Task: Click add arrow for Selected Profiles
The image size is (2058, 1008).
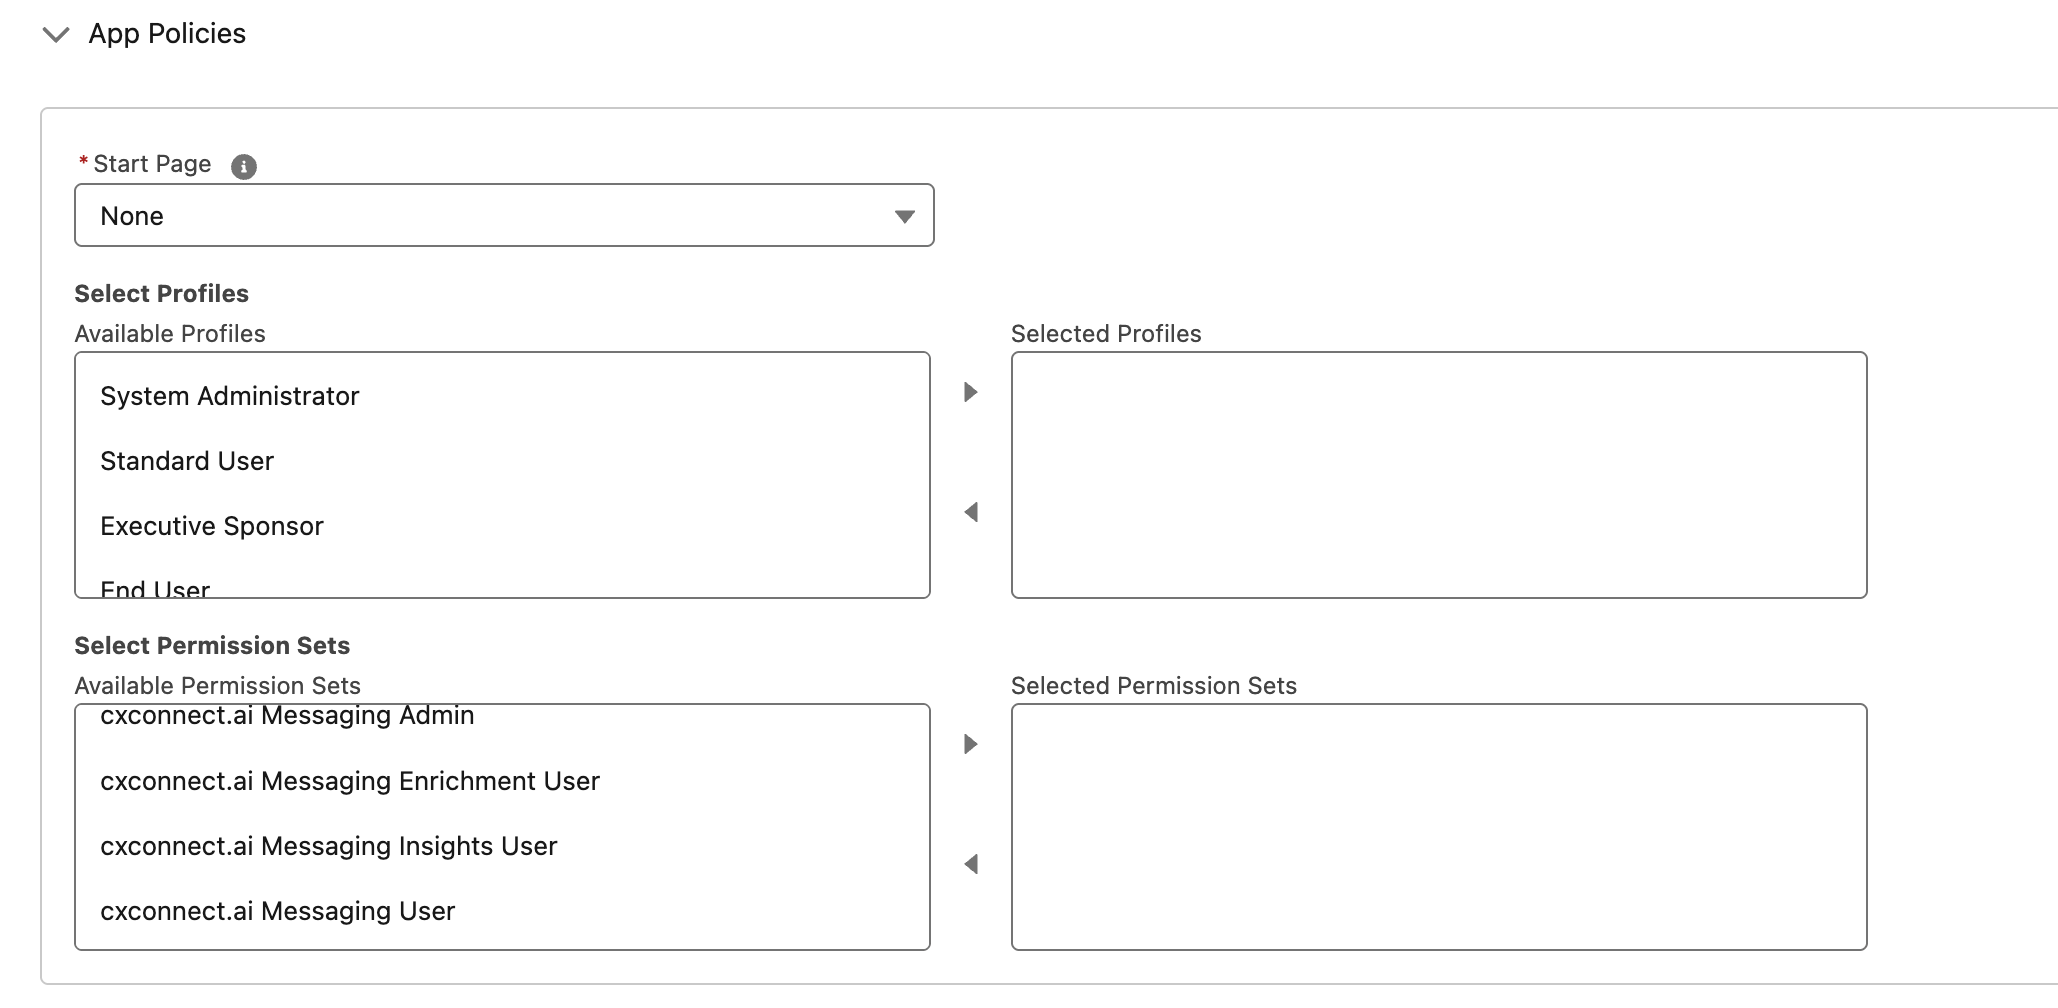Action: (970, 392)
